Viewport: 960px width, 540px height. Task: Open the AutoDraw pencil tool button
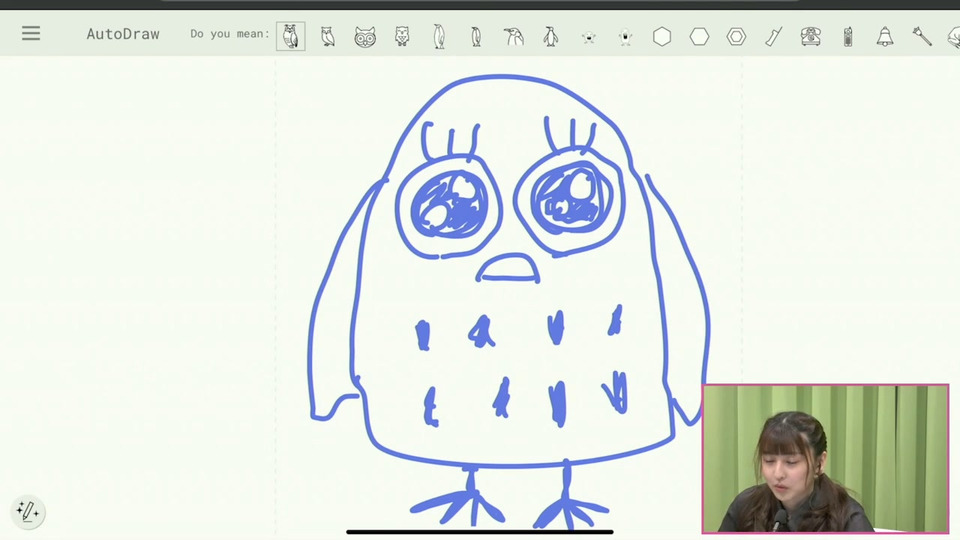(28, 511)
